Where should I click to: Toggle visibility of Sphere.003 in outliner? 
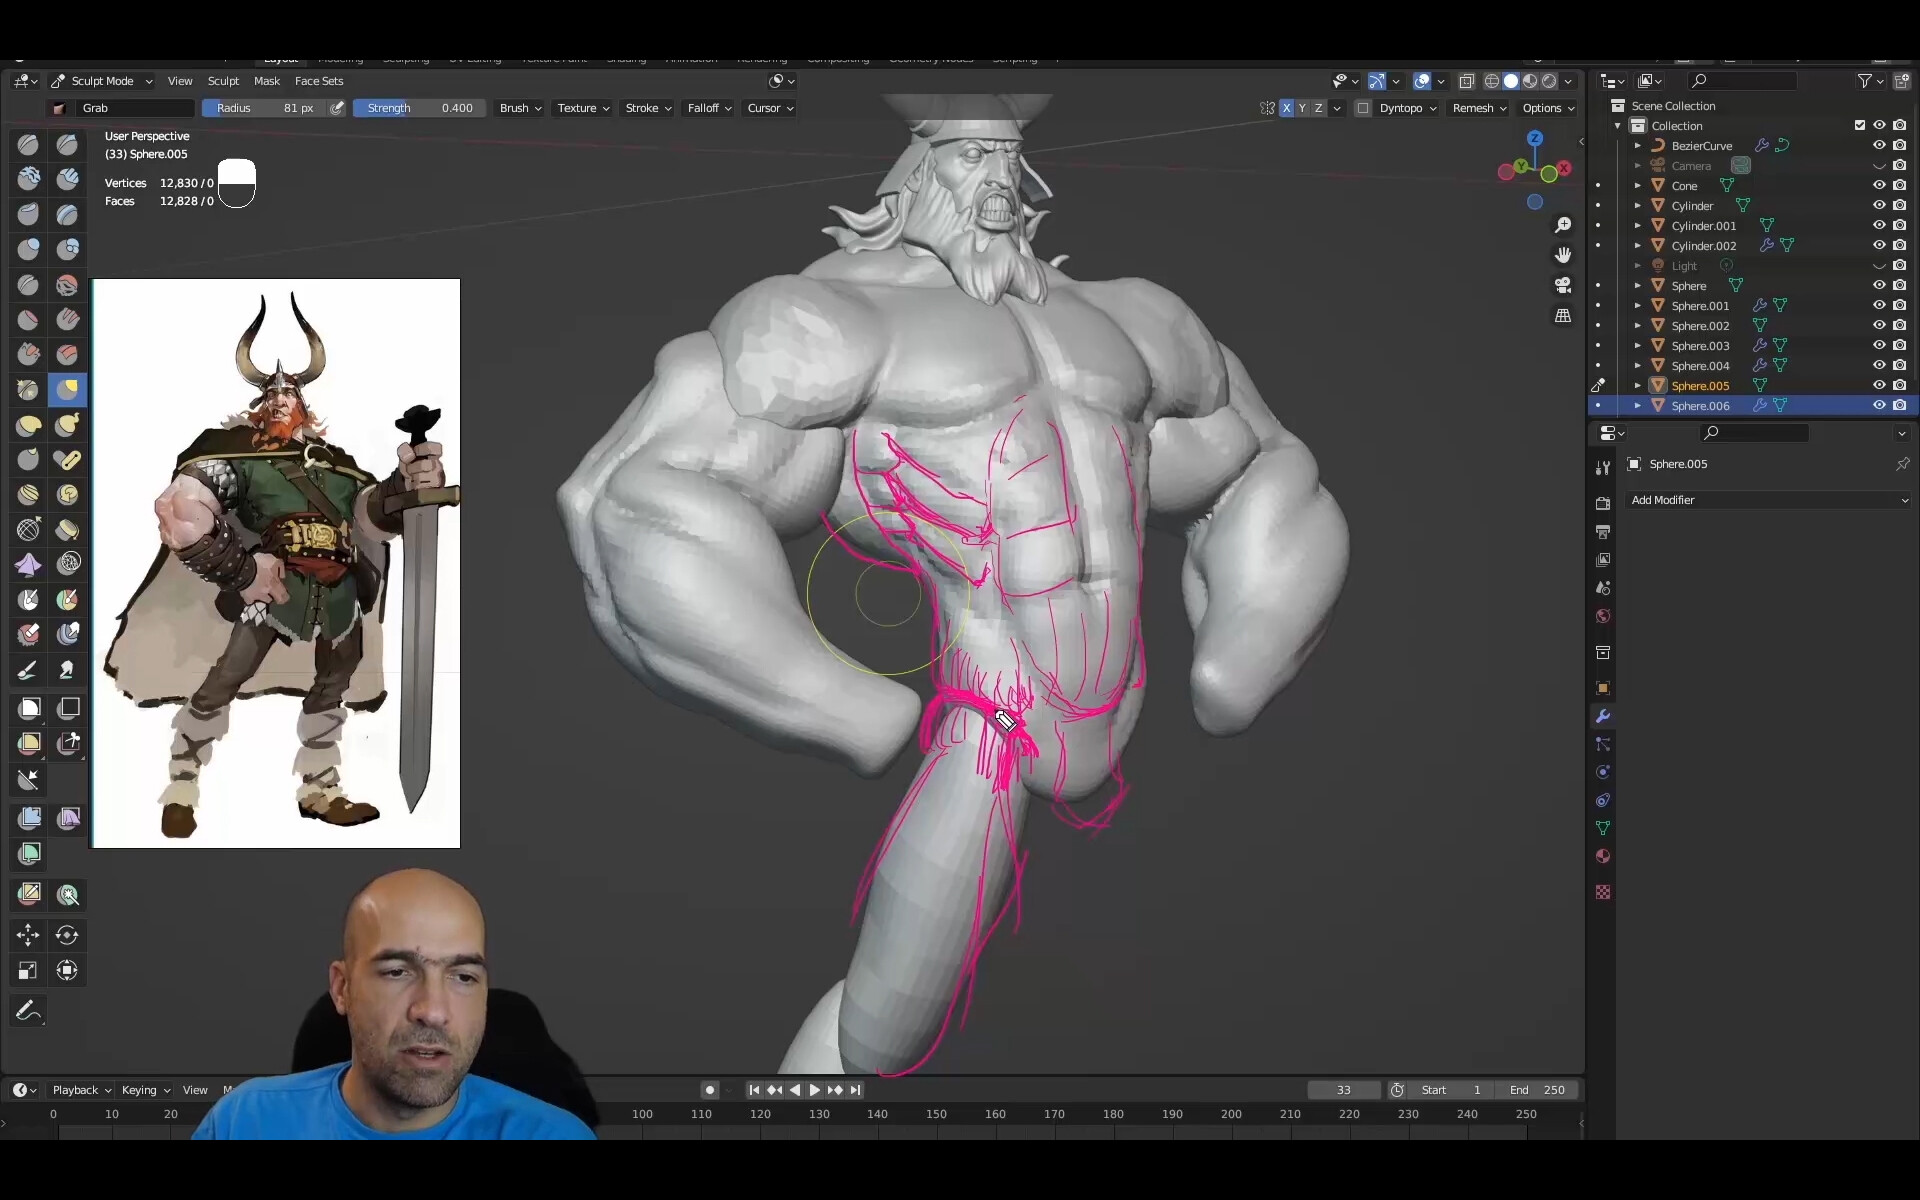pyautogui.click(x=1878, y=345)
